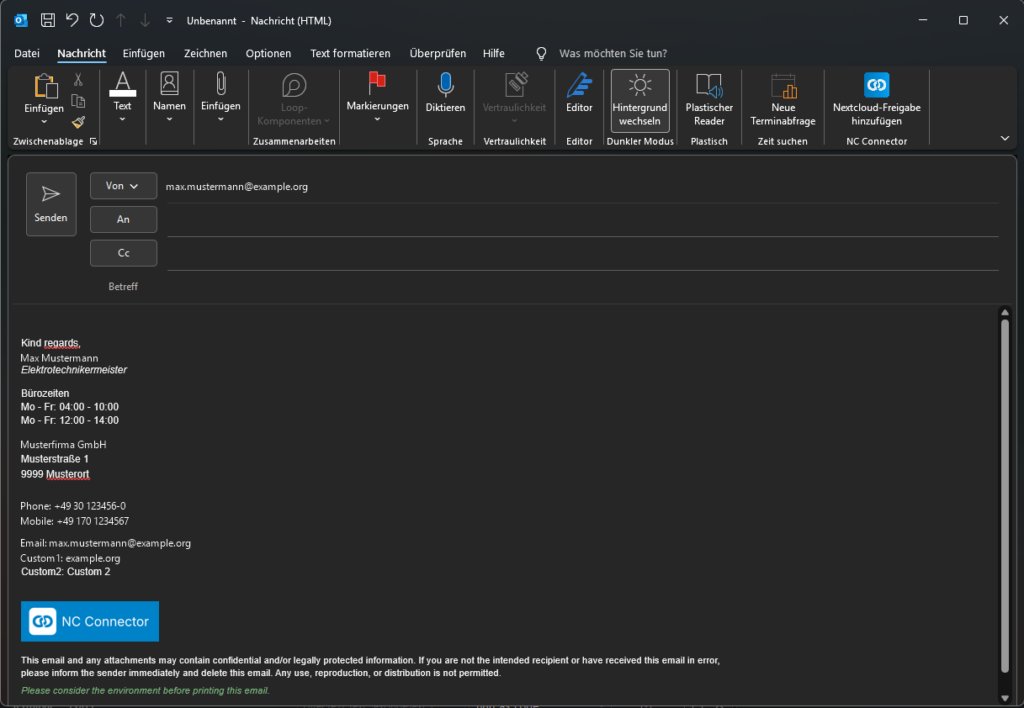Screen dimensions: 1024x708
Task: Collapse the ribbon with the chevron
Action: tap(1005, 138)
